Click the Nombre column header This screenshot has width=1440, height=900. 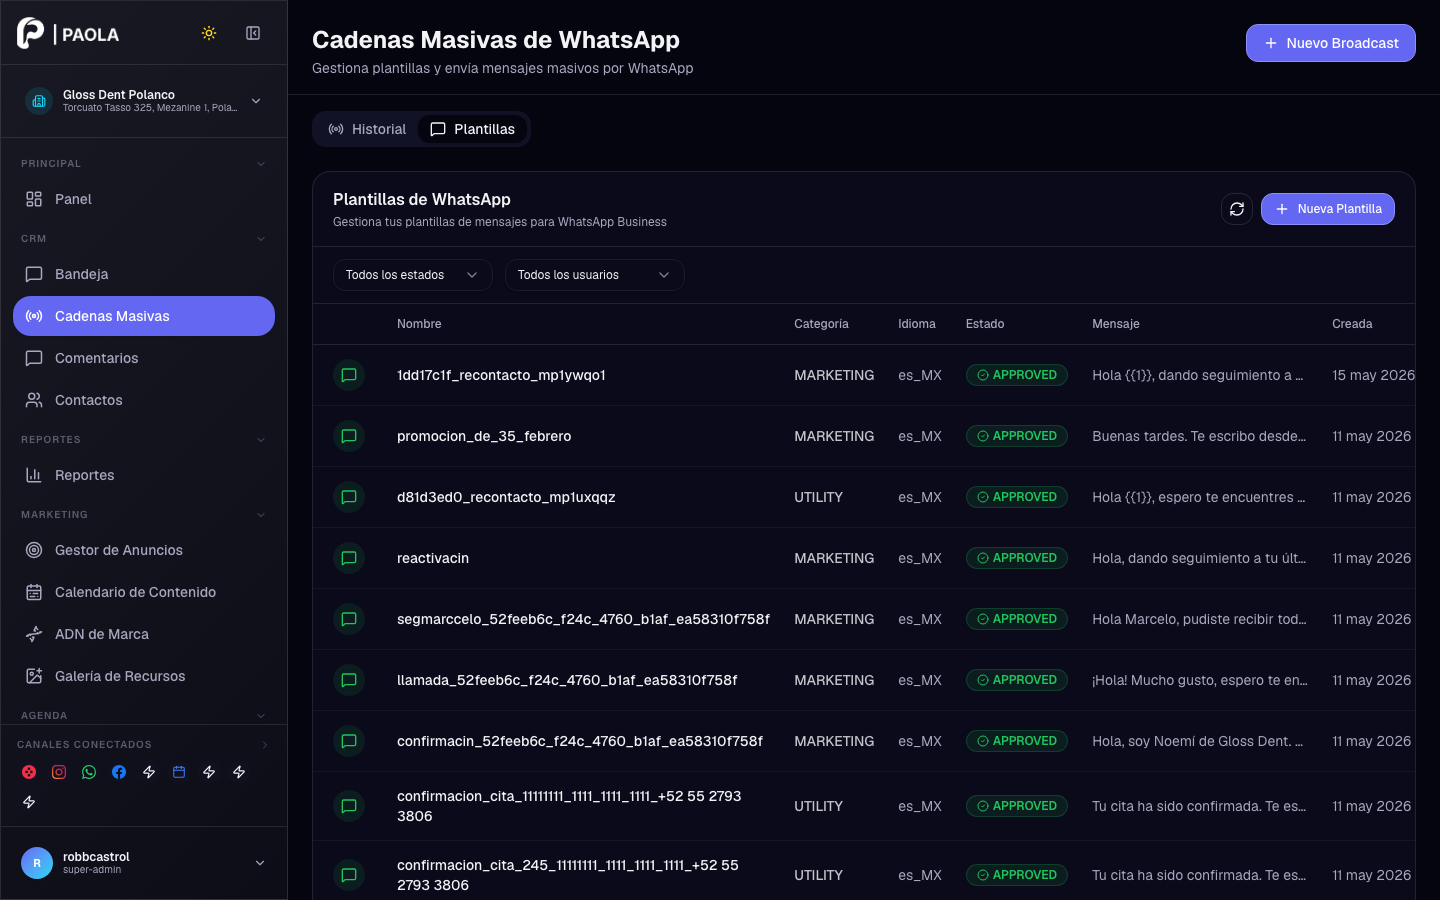tap(419, 324)
